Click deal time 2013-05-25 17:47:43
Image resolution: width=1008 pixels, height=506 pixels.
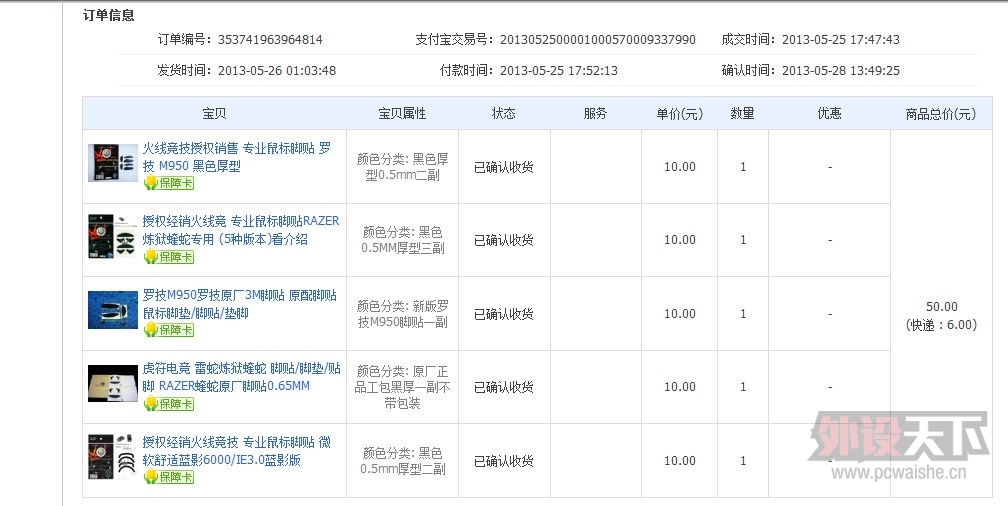[841, 40]
